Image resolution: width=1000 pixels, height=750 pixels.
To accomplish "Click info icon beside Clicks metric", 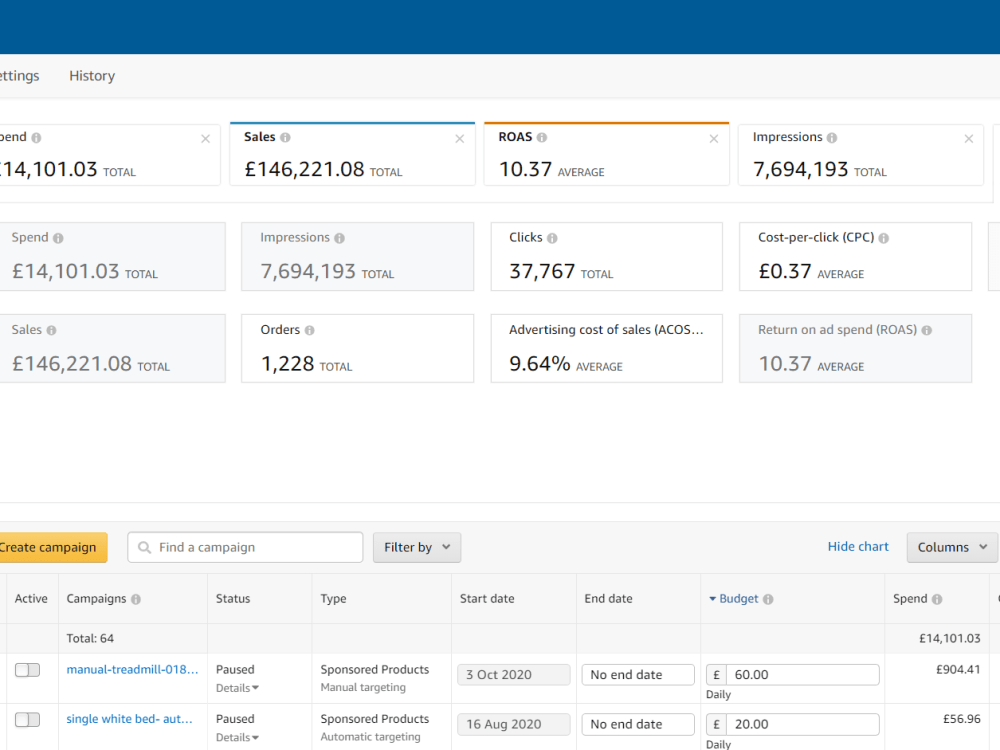I will pos(552,238).
